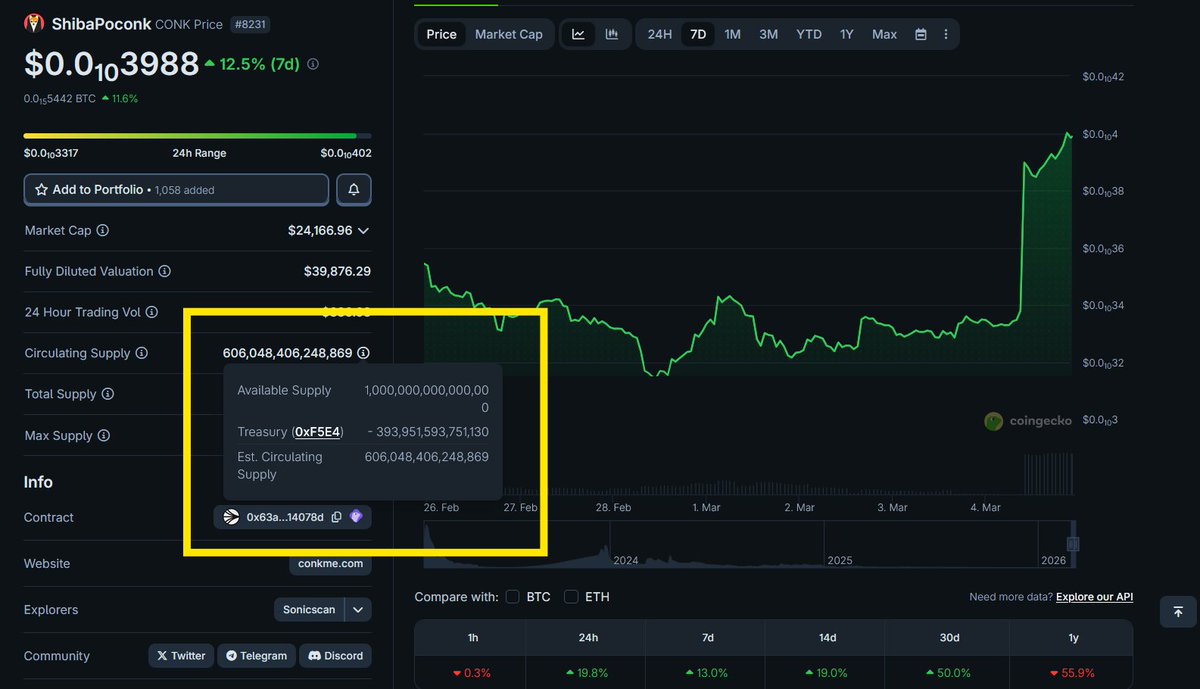
Task: Click the 14d performance cell 19.0%
Action: pyautogui.click(x=827, y=673)
